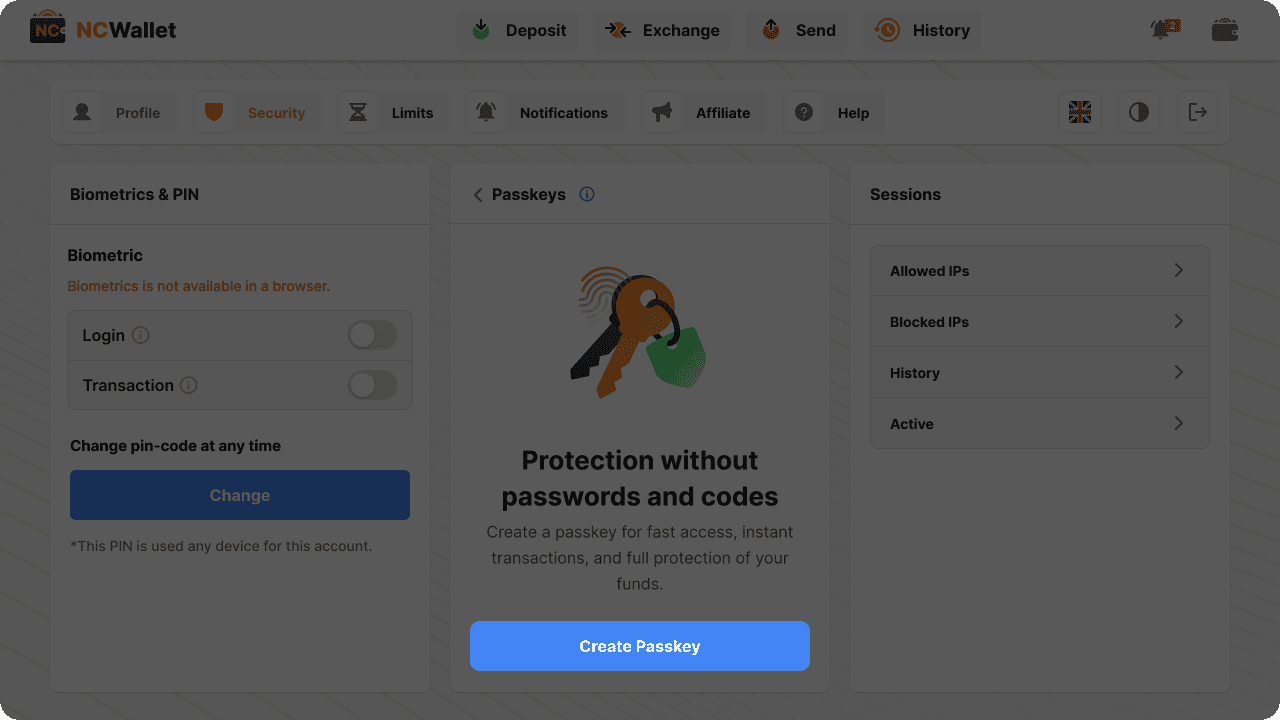Click the NC Wallet logo
The width and height of the screenshot is (1280, 720).
(x=104, y=30)
